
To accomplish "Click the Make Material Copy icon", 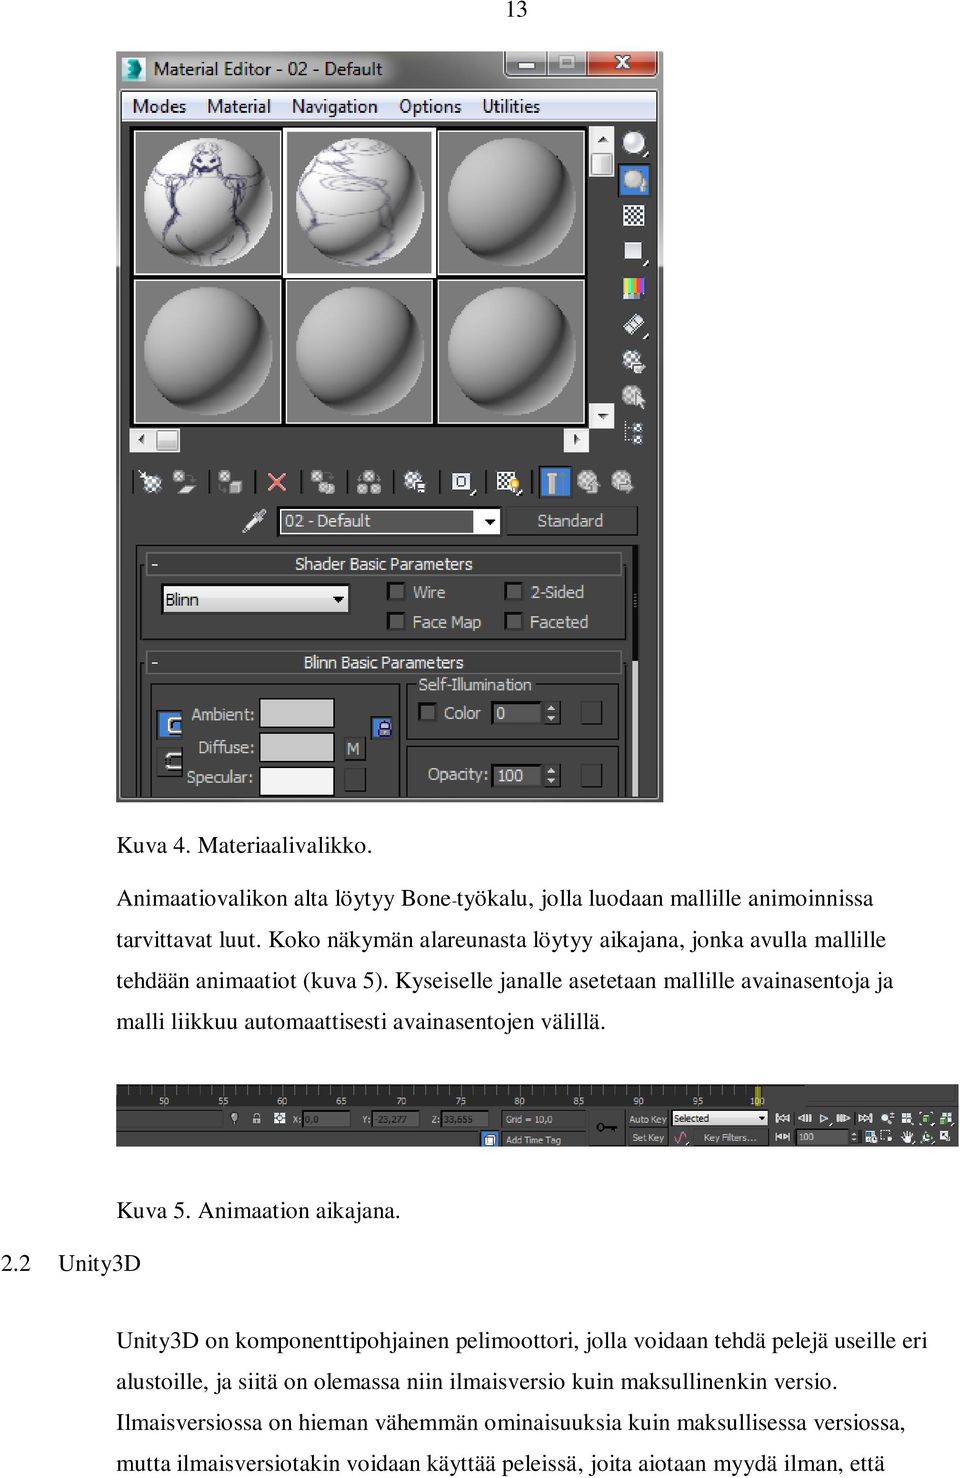I will pyautogui.click(x=322, y=482).
